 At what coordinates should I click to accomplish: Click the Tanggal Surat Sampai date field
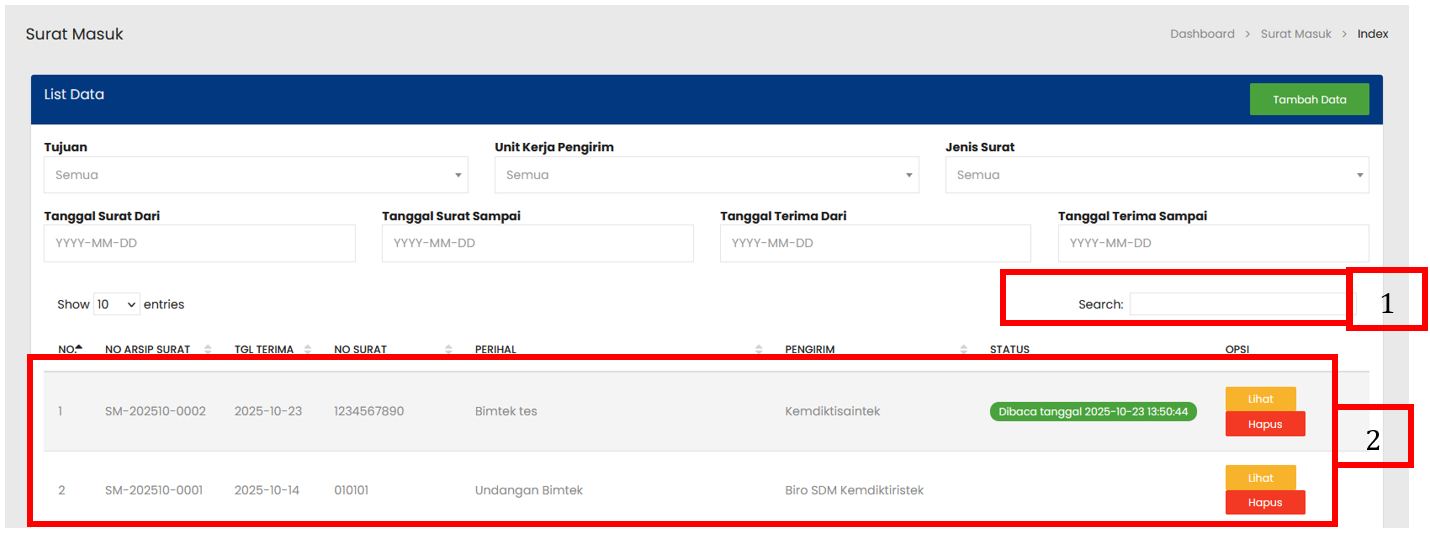(537, 243)
